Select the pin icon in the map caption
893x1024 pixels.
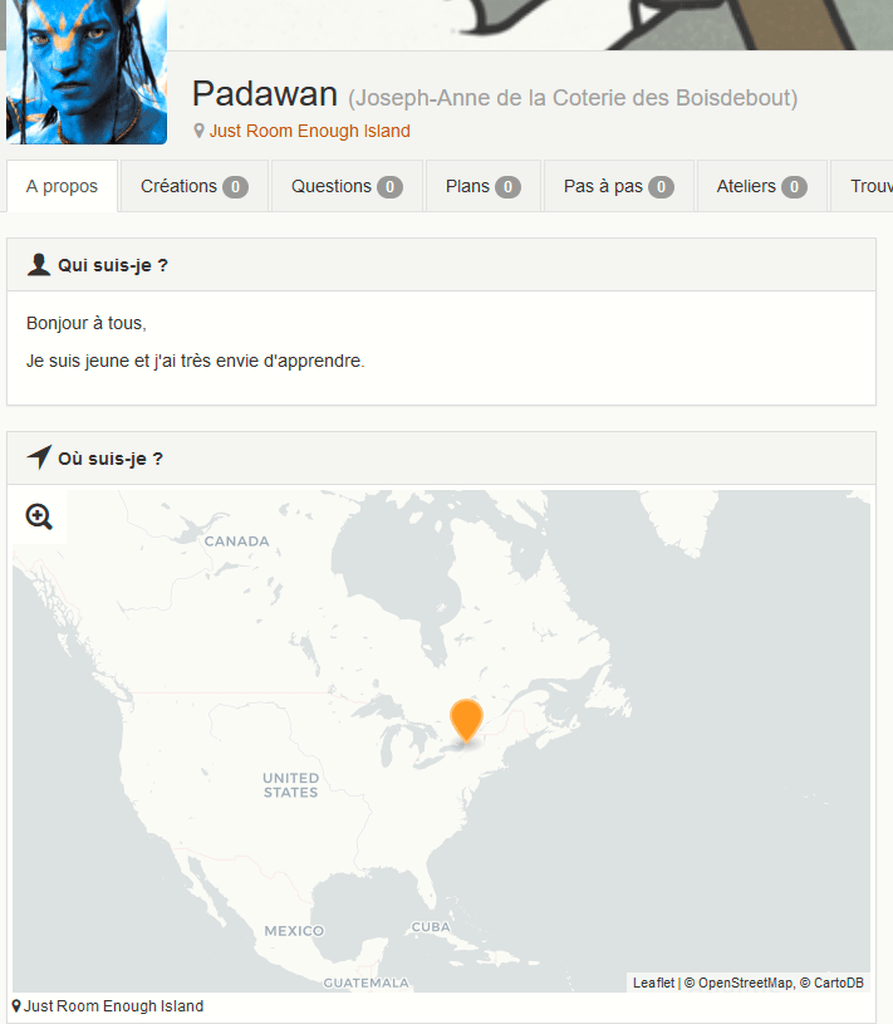pyautogui.click(x=16, y=1006)
